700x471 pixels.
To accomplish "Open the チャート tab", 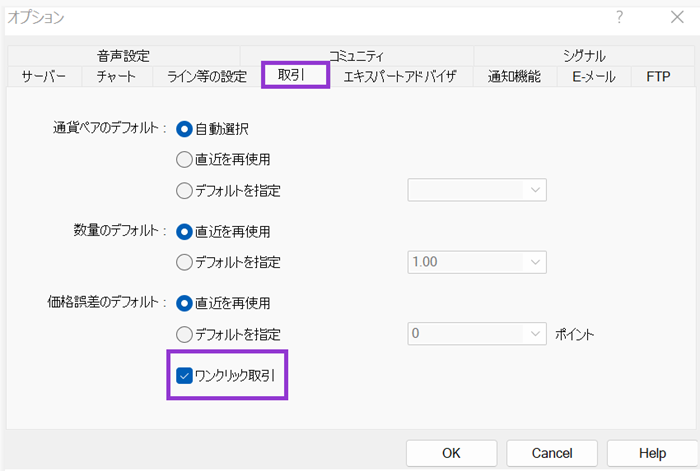I will coord(116,77).
